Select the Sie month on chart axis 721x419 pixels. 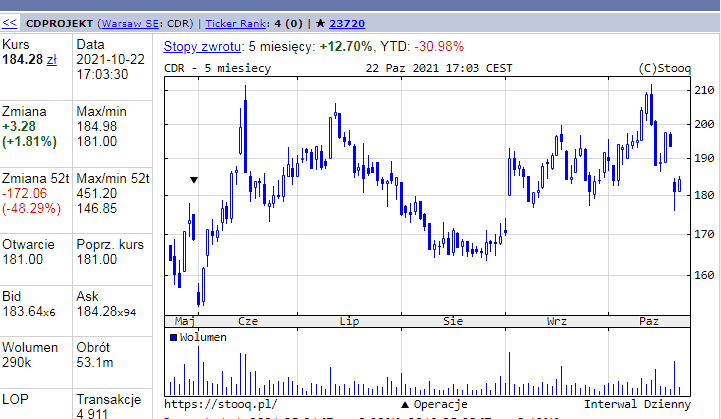pyautogui.click(x=453, y=321)
